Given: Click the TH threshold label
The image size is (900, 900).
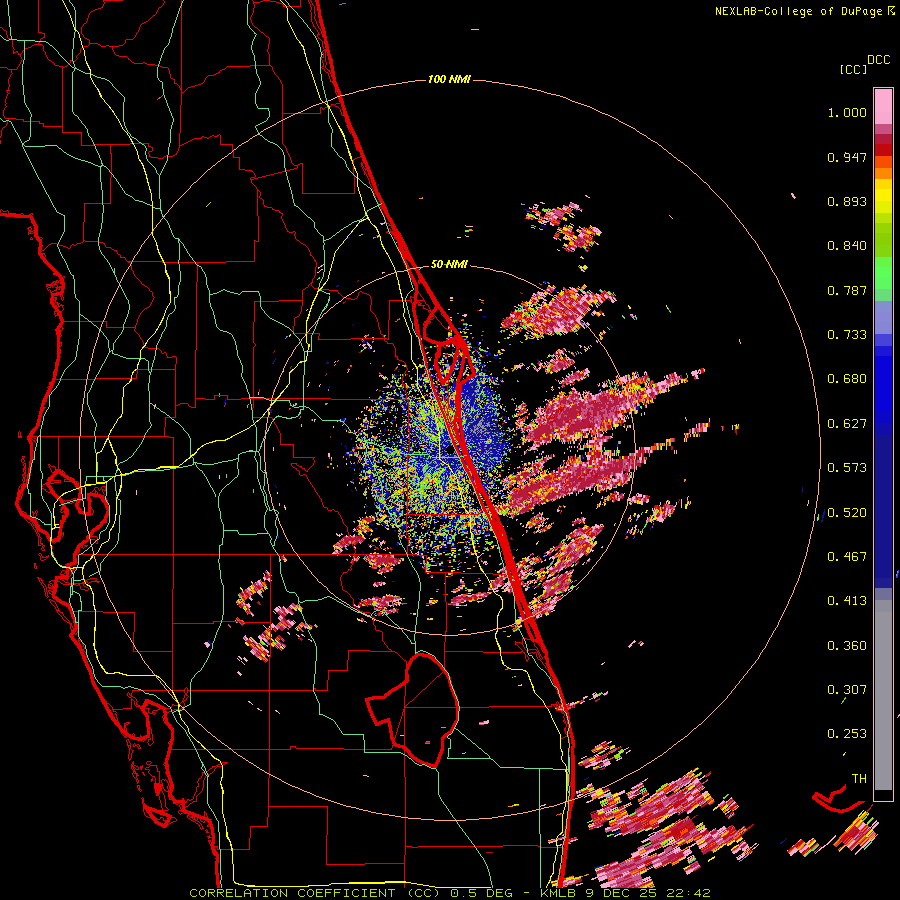Looking at the screenshot, I should click(859, 779).
